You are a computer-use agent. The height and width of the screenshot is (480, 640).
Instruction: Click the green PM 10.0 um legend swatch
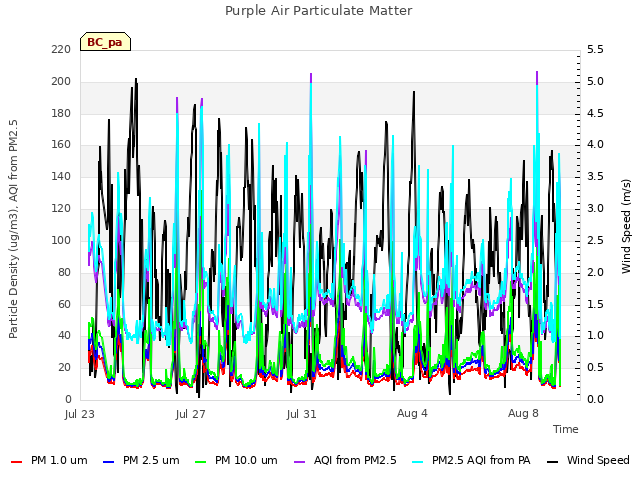click(x=200, y=462)
